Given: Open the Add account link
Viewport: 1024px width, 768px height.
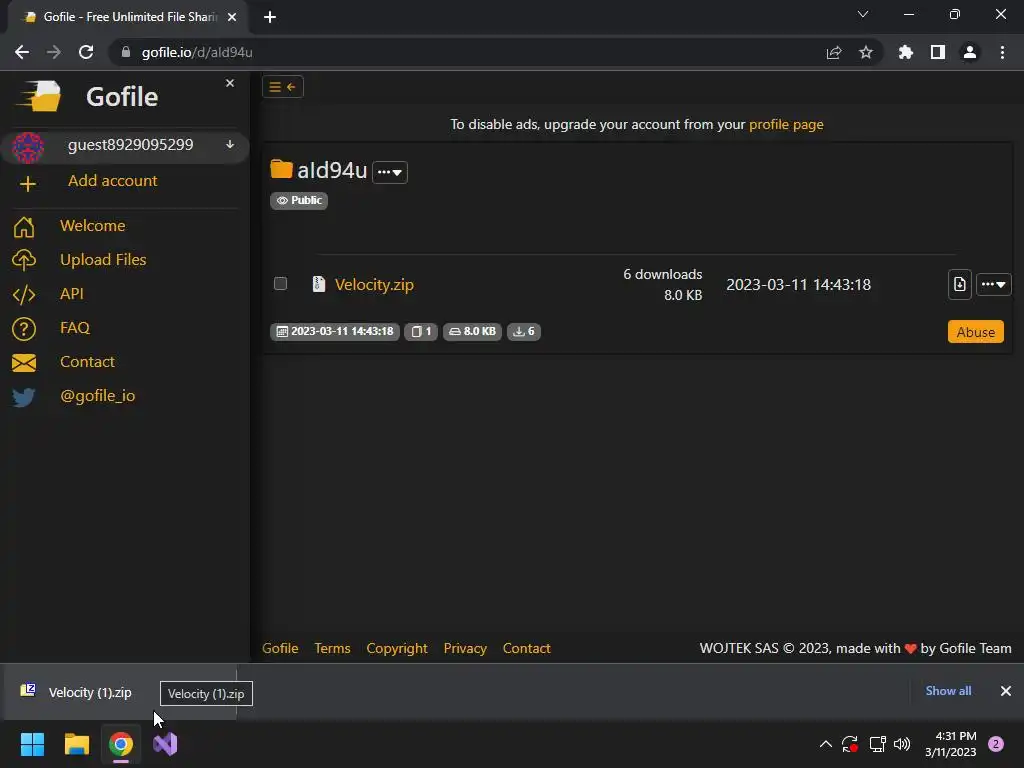Looking at the screenshot, I should 112,181.
